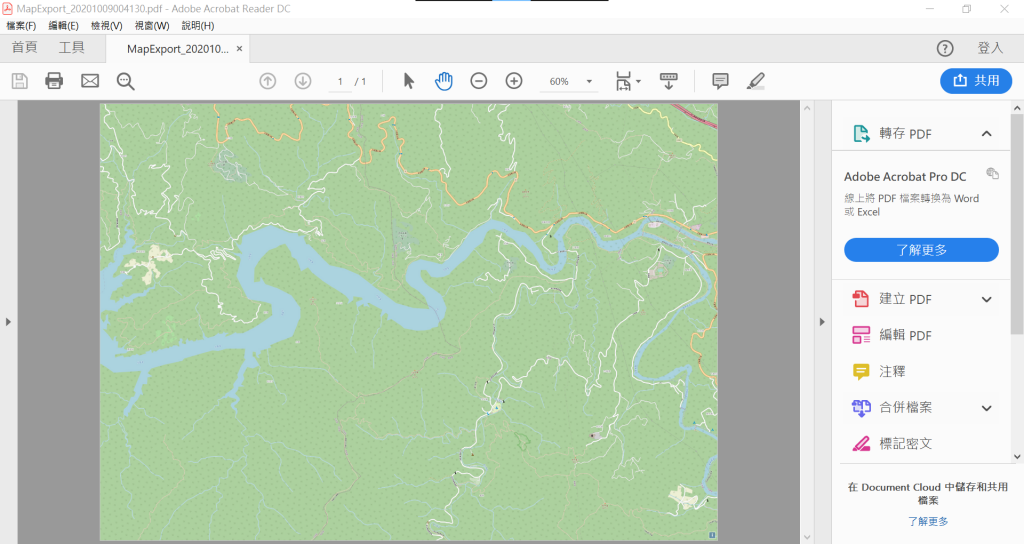
Task: Select the arrow Selection tool
Action: click(409, 81)
